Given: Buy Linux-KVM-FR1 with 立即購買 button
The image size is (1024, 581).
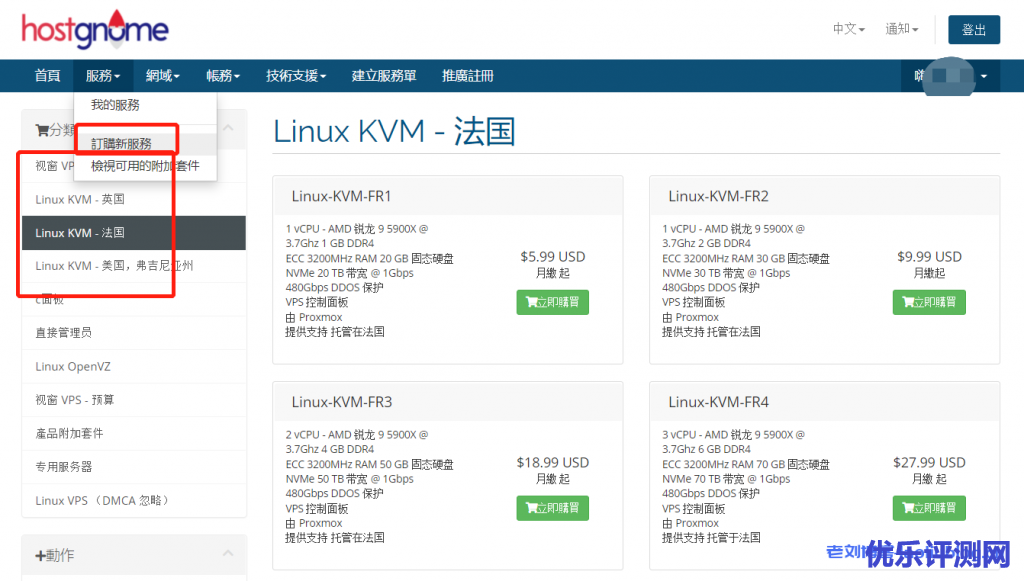Looking at the screenshot, I should (x=552, y=302).
